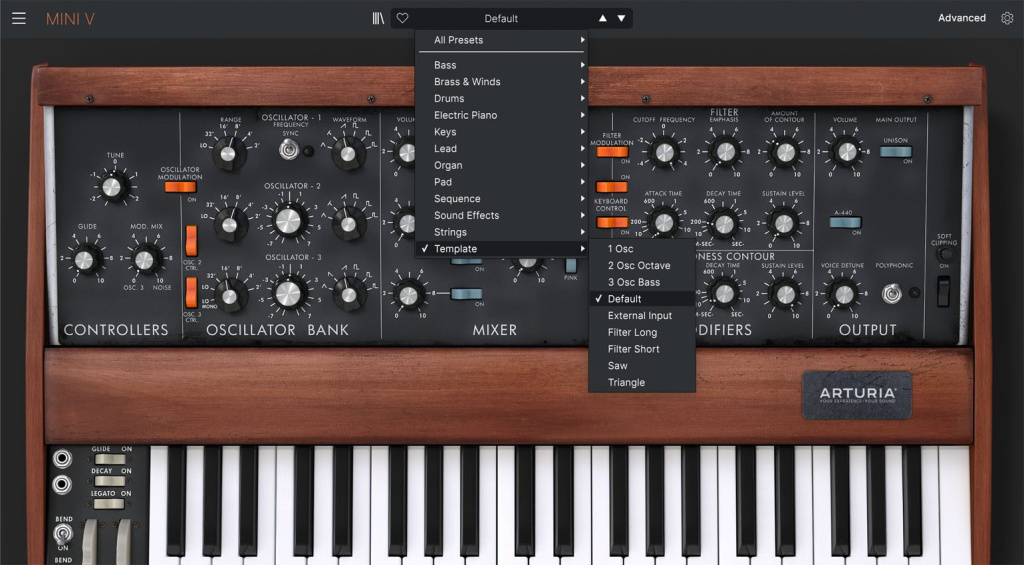Viewport: 1024px width, 565px height.
Task: Load the Filter Short template
Action: click(x=642, y=349)
